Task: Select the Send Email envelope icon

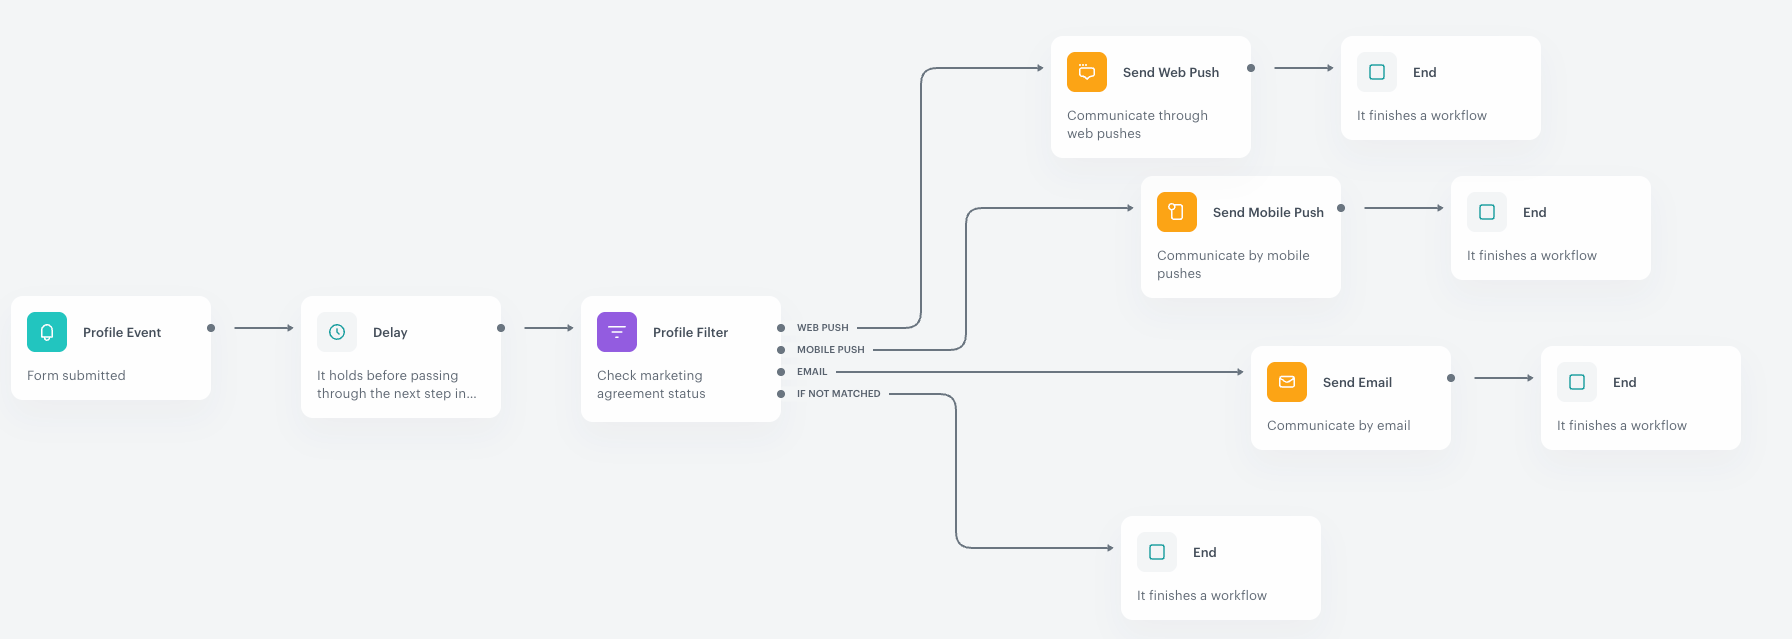Action: [1287, 382]
